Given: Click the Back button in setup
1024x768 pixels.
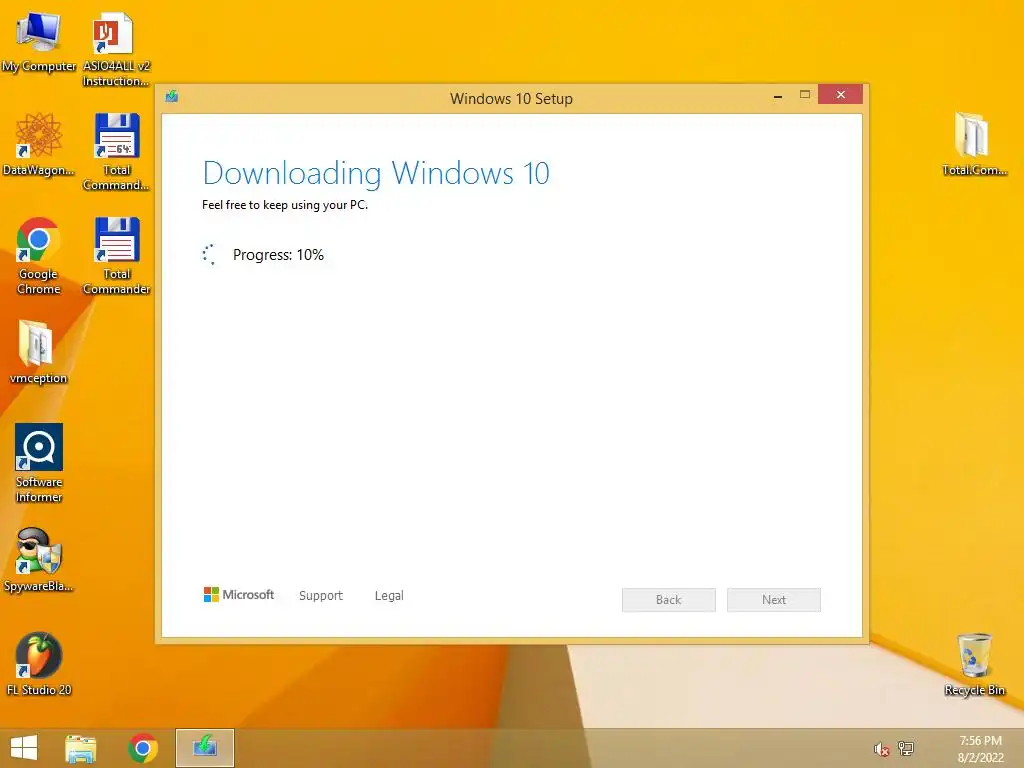Looking at the screenshot, I should [x=669, y=600].
